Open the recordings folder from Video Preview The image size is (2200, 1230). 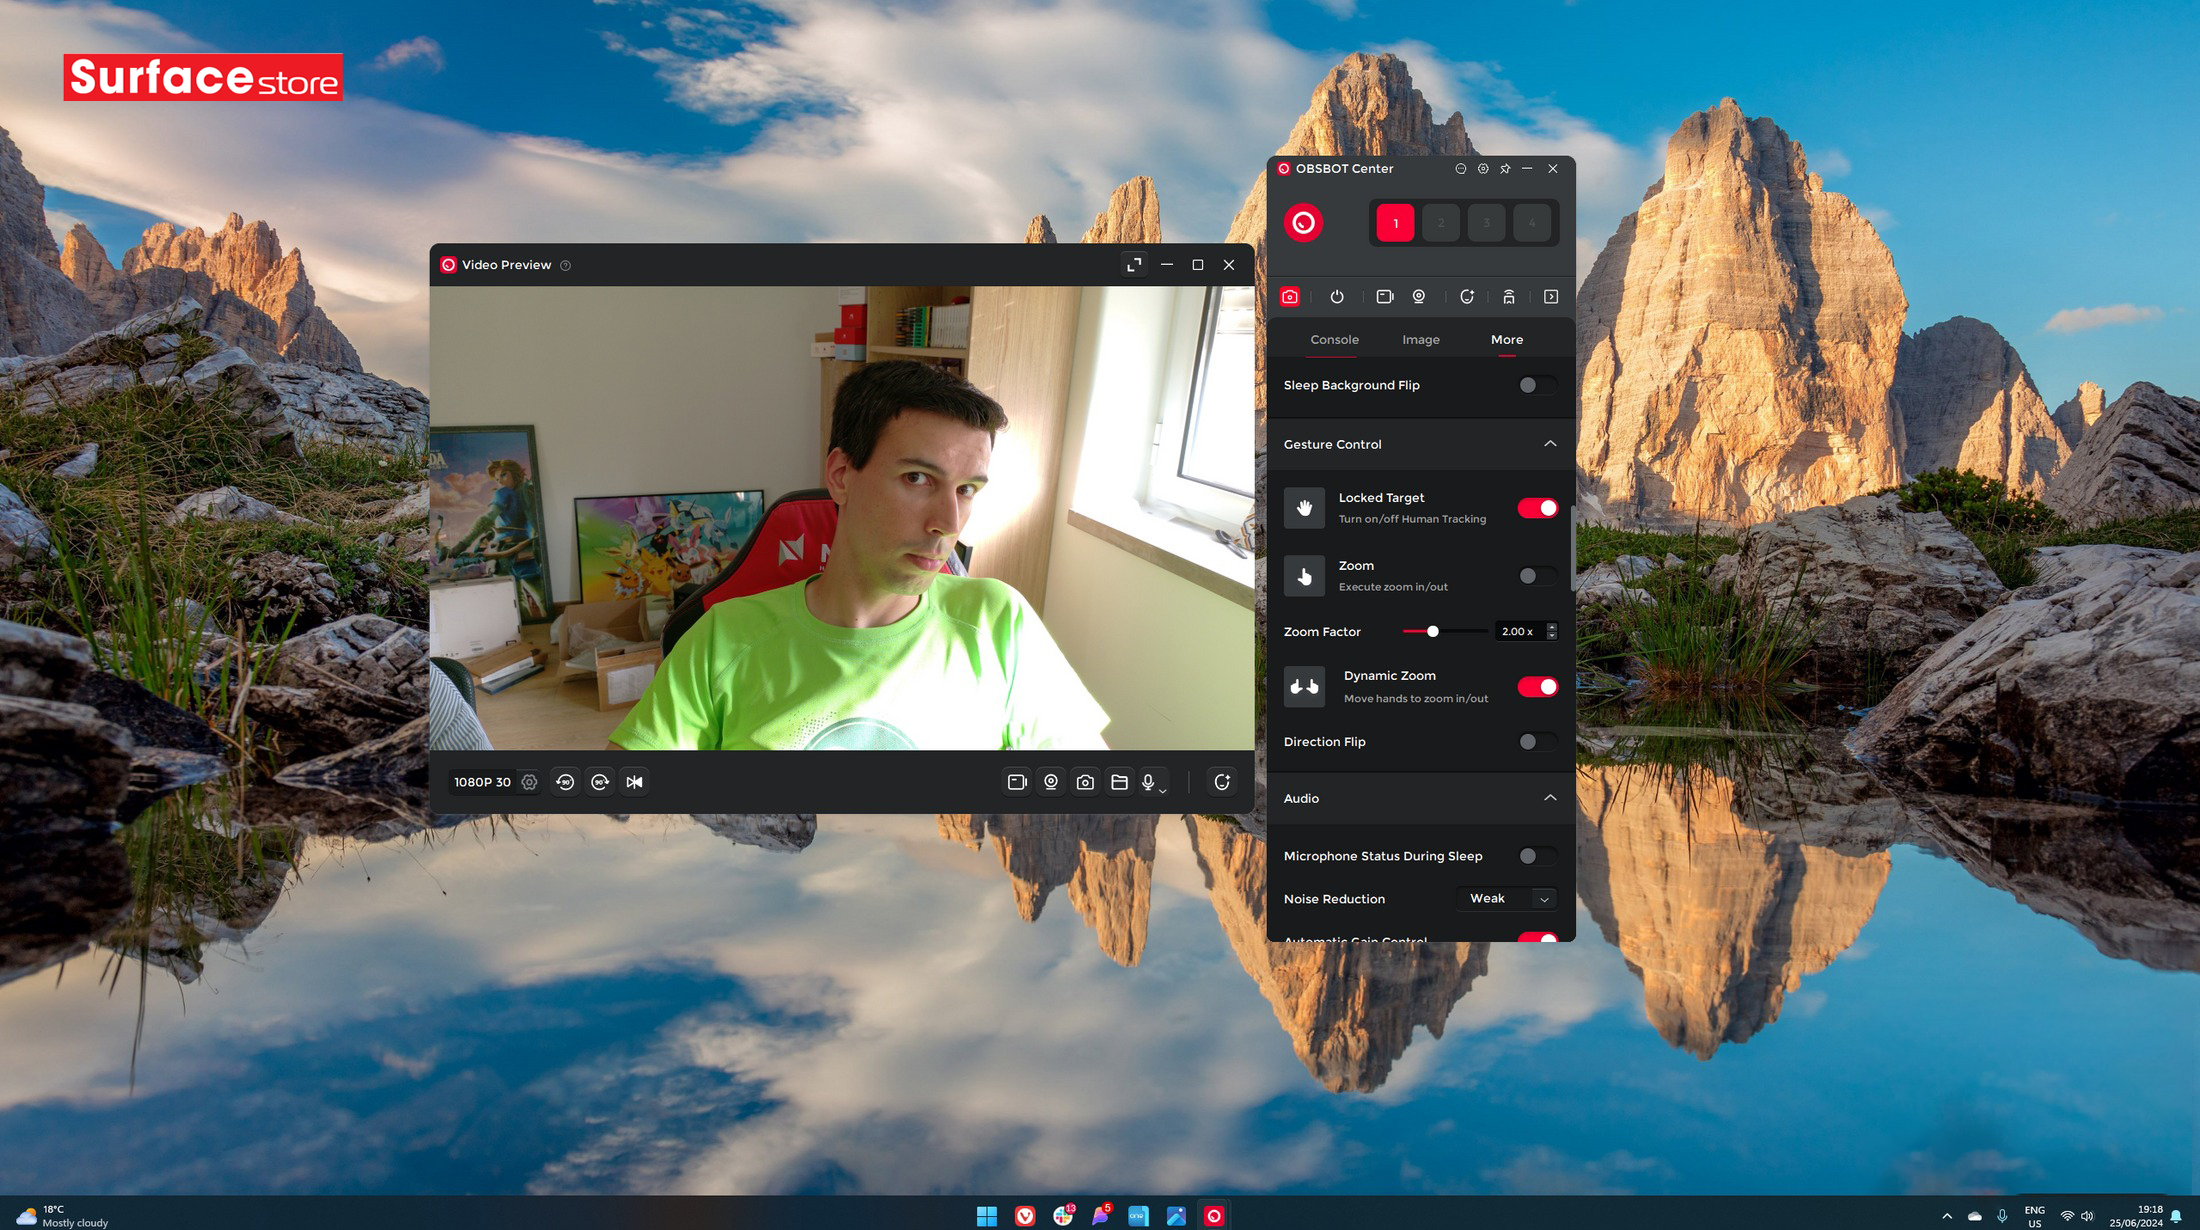(1119, 782)
